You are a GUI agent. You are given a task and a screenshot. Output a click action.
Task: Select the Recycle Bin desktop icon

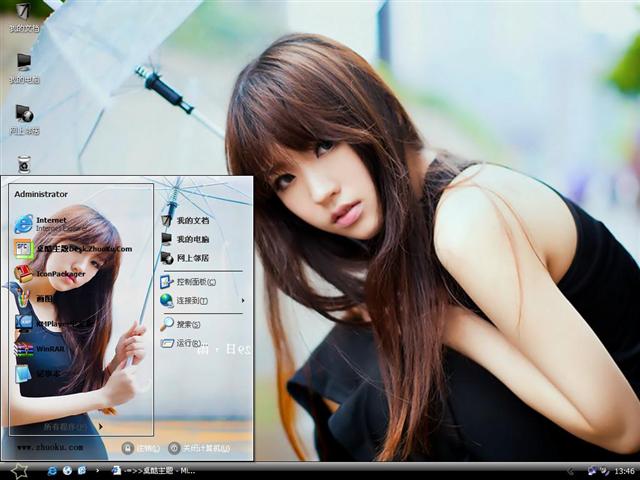(24, 164)
